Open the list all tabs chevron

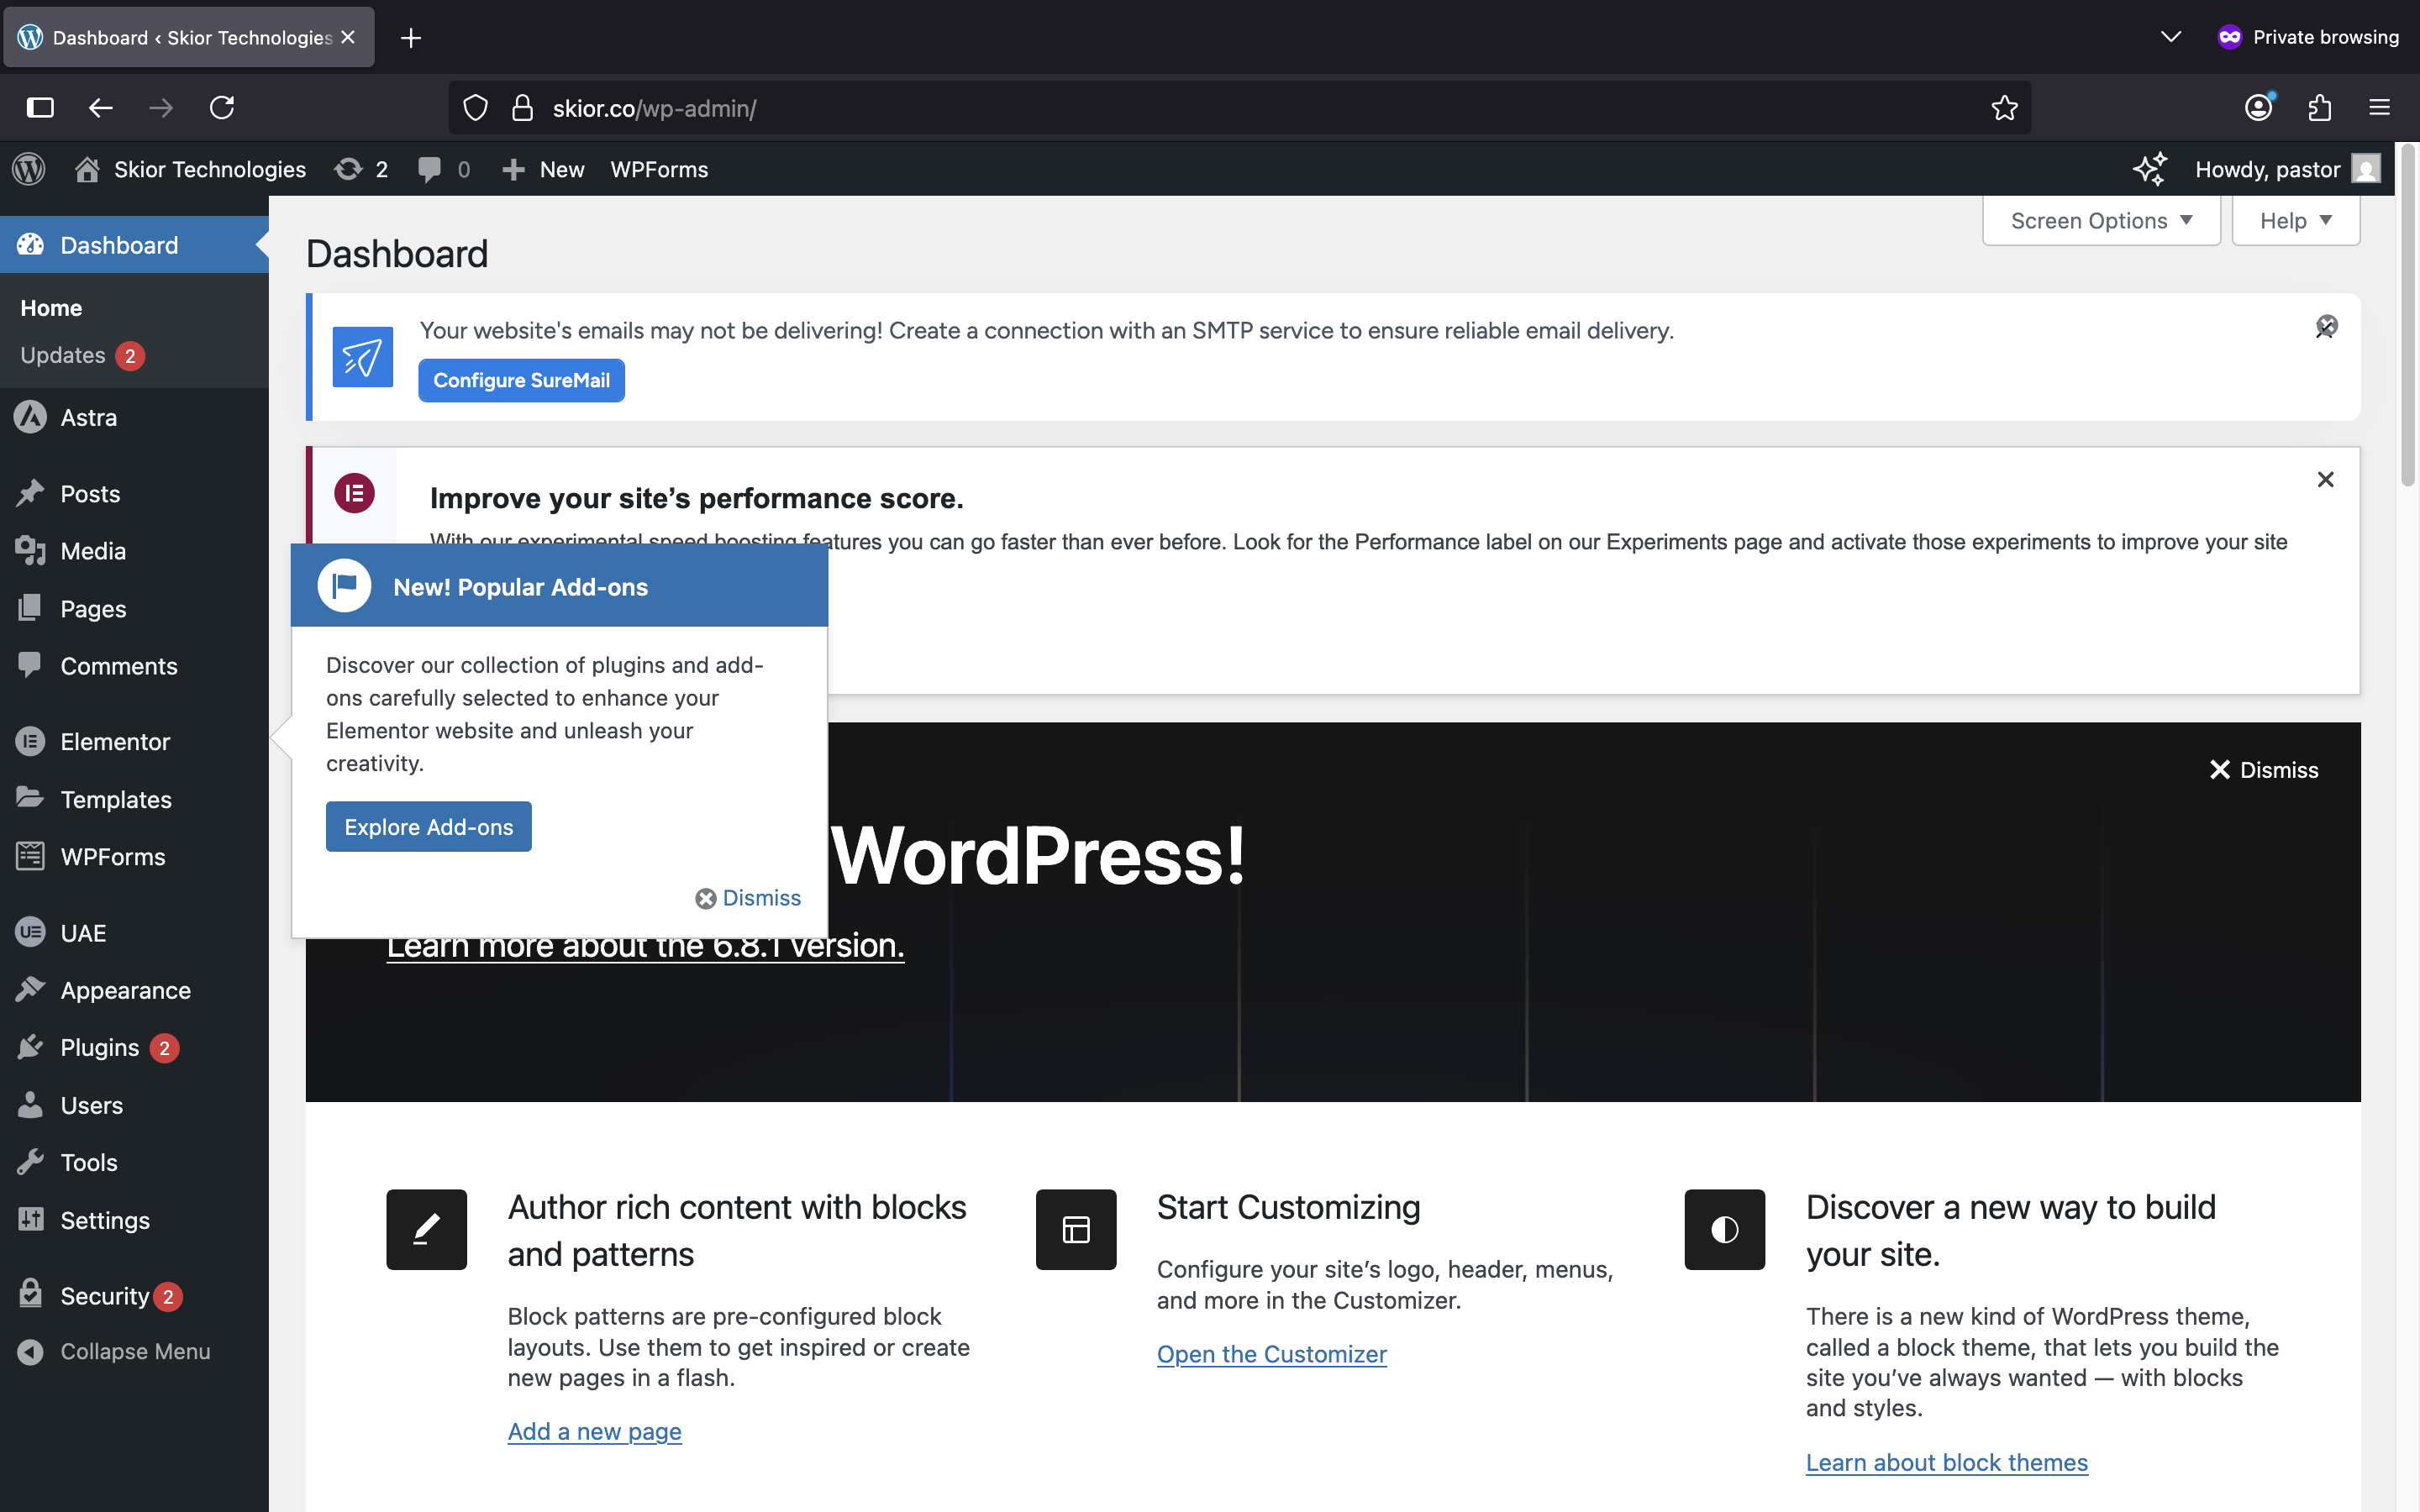click(2170, 37)
